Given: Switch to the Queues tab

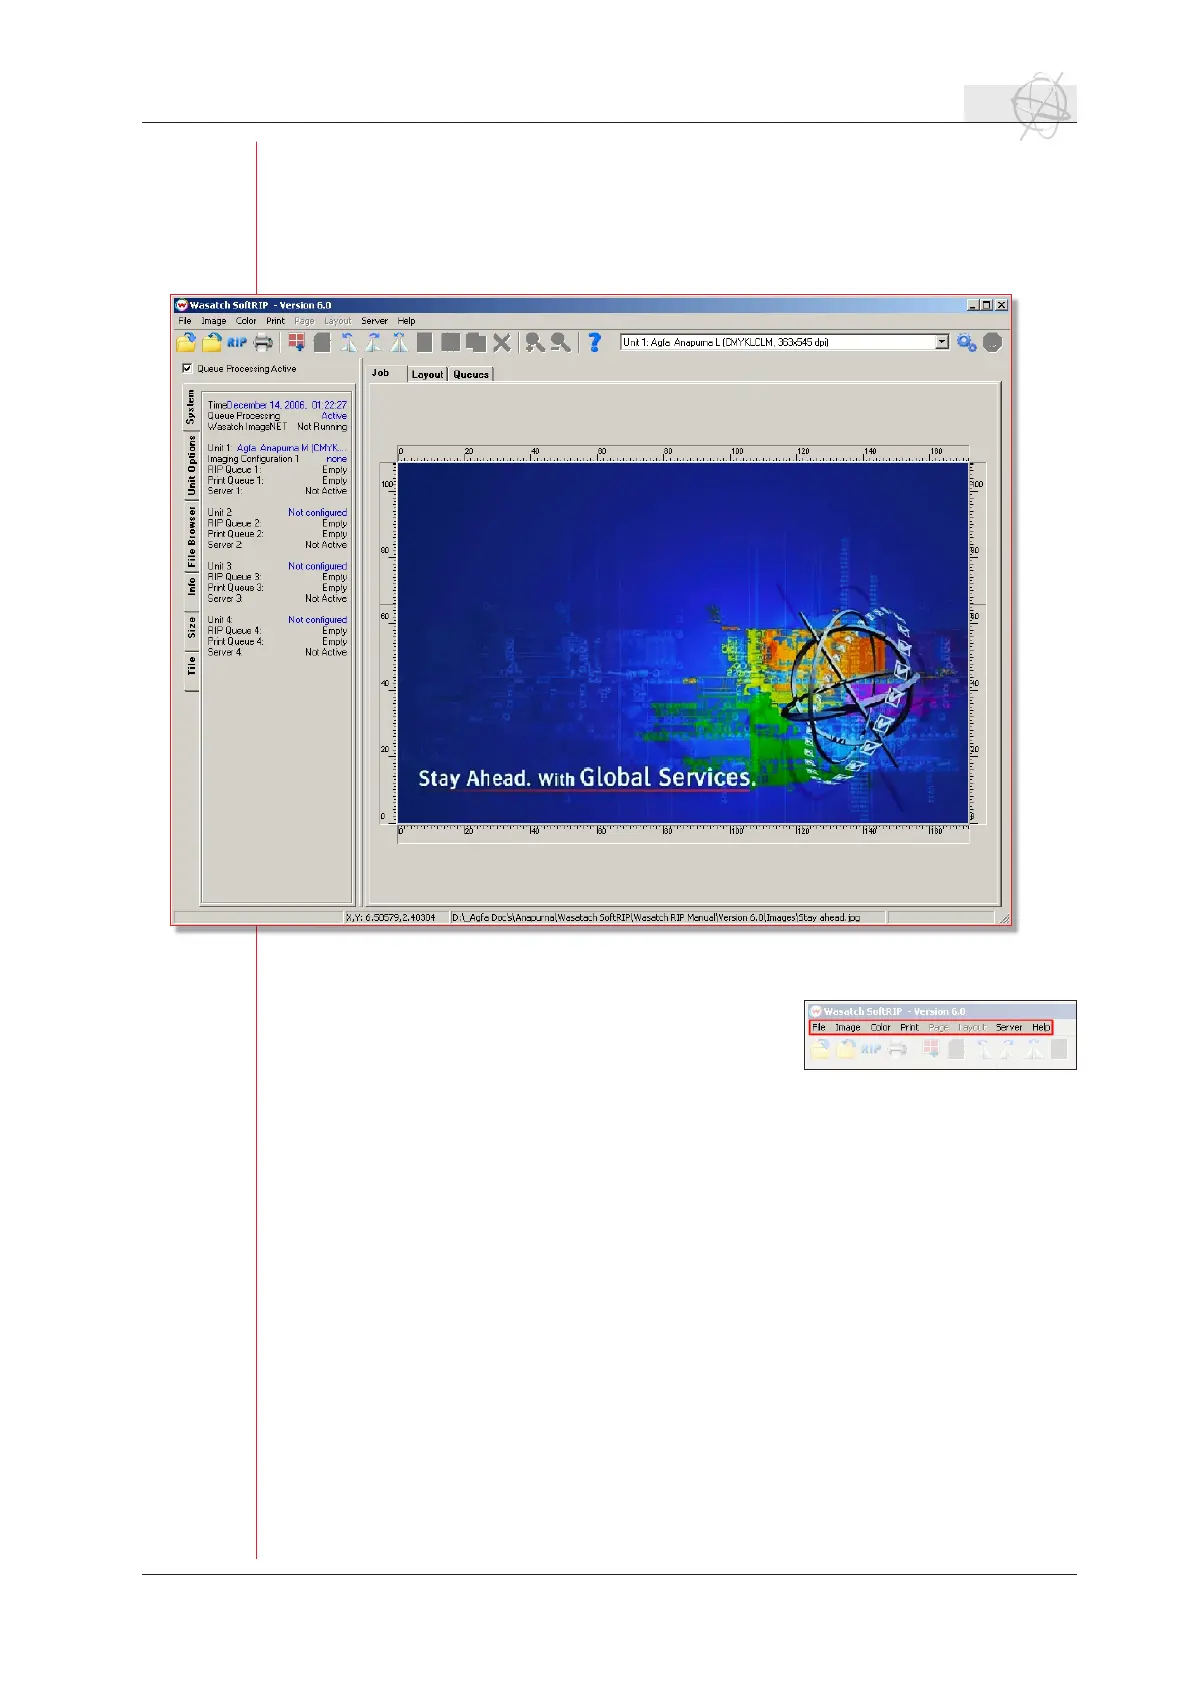Looking at the screenshot, I should pos(471,374).
